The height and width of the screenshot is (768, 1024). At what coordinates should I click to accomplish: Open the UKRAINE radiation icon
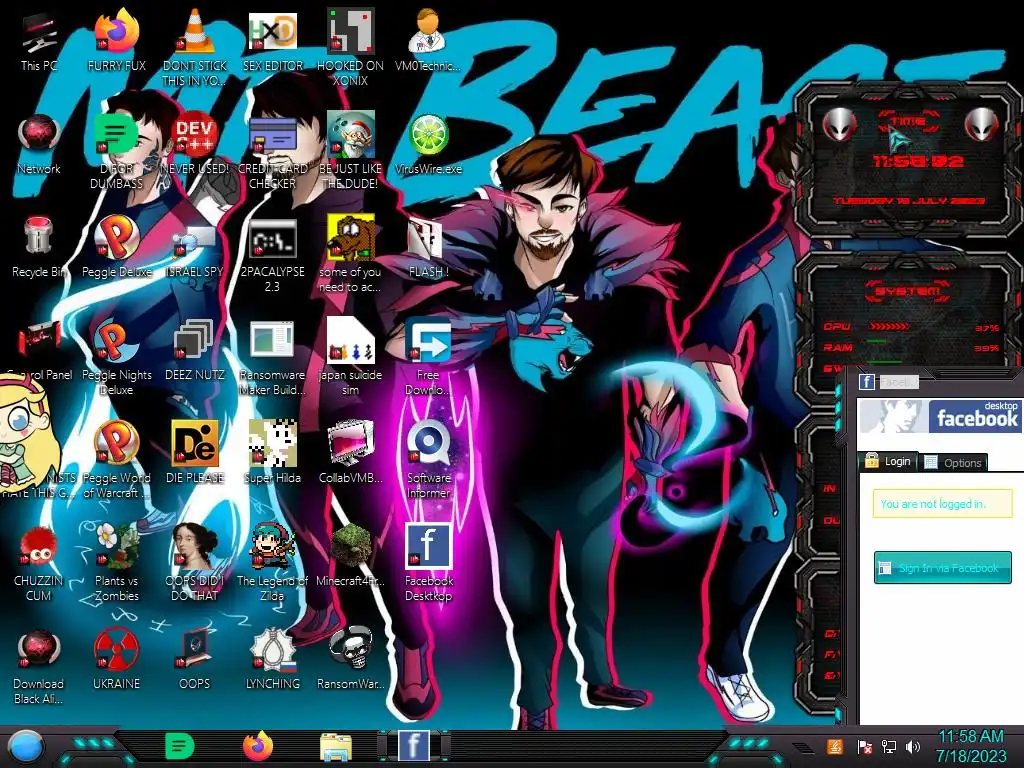pyautogui.click(x=116, y=660)
